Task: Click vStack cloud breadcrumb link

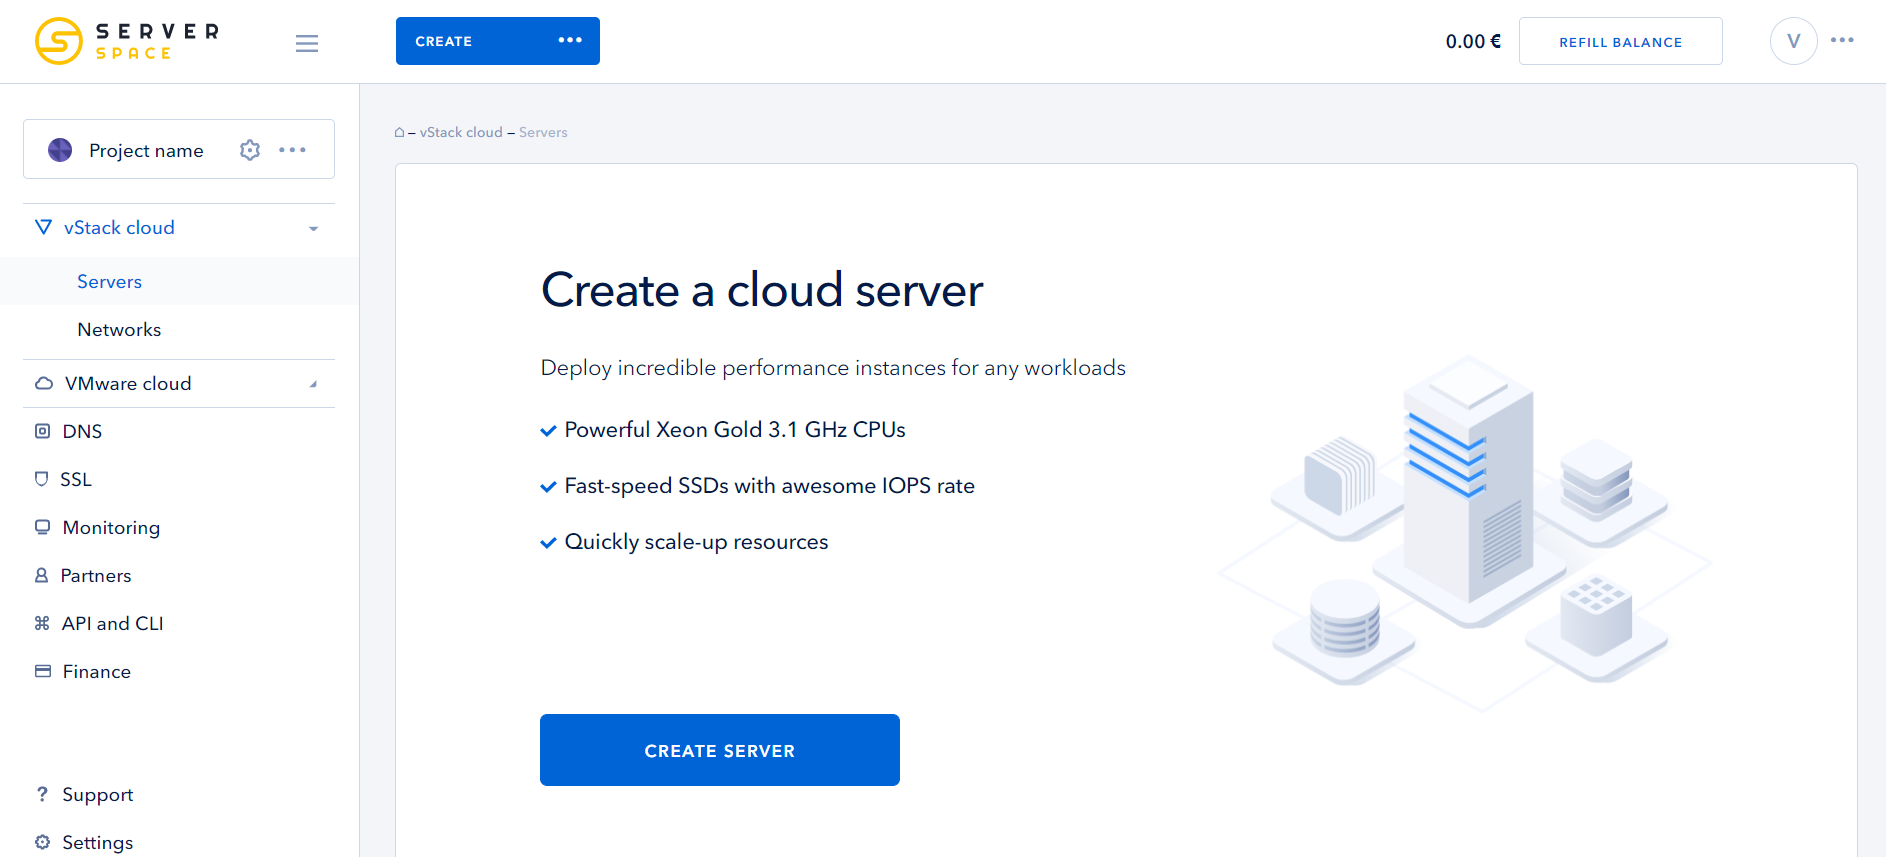Action: click(461, 132)
